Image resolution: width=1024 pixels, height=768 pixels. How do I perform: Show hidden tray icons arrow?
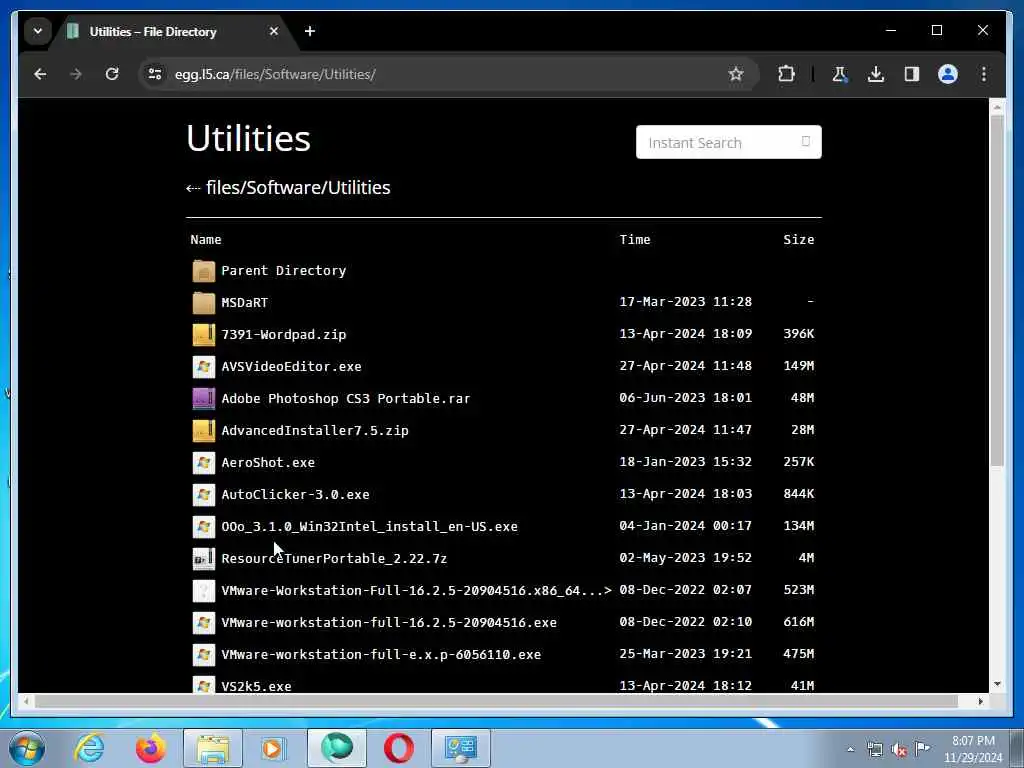(x=850, y=749)
